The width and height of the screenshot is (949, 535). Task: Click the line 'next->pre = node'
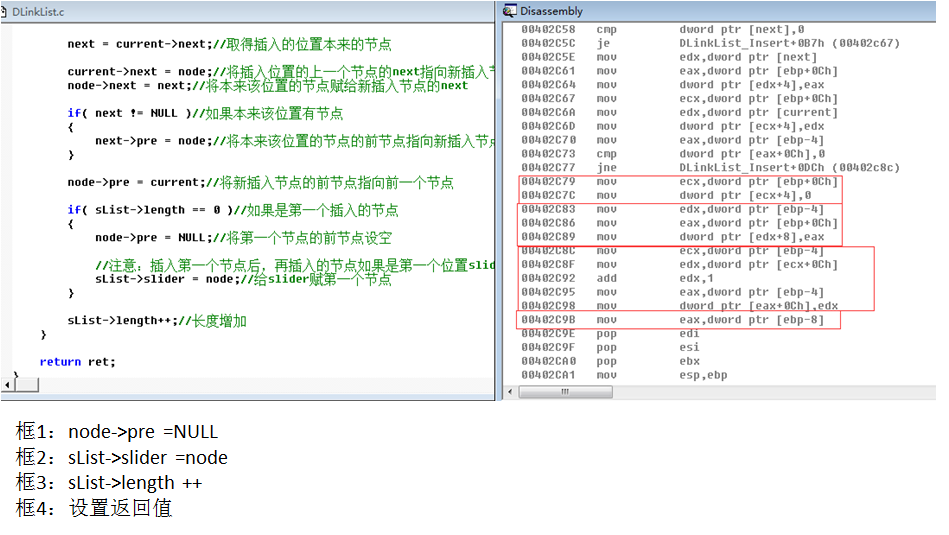point(295,141)
